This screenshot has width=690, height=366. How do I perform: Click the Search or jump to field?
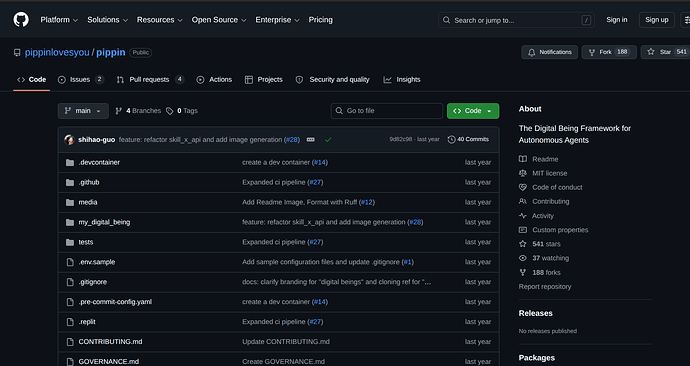coord(516,20)
